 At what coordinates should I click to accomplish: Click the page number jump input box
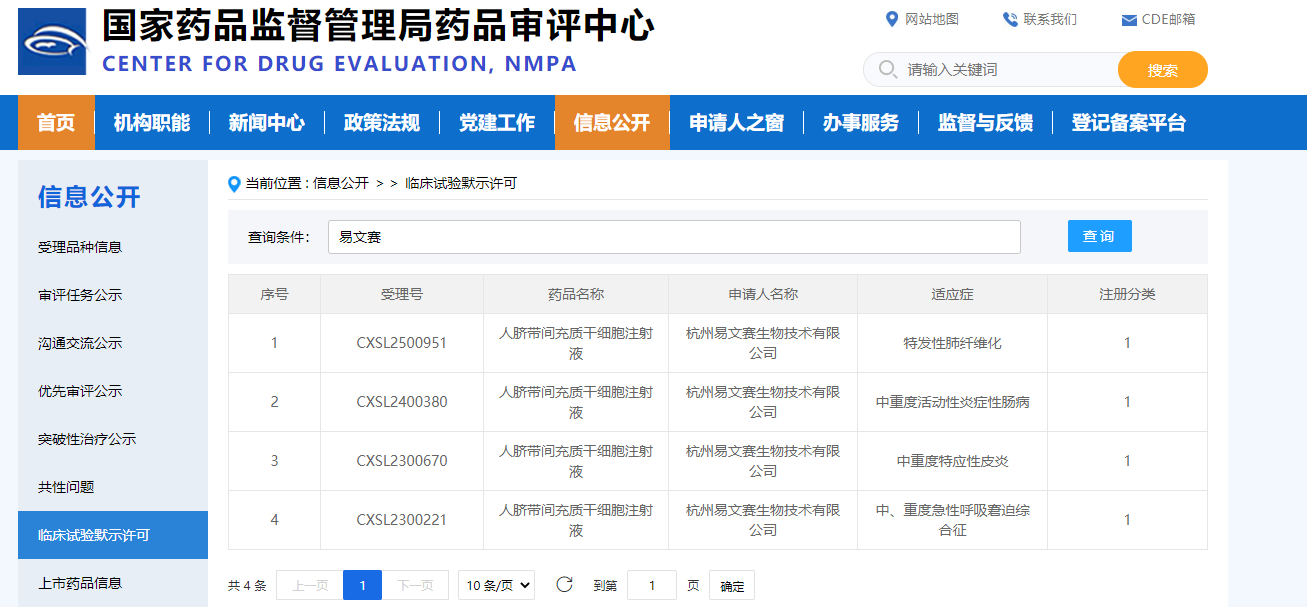(x=651, y=585)
